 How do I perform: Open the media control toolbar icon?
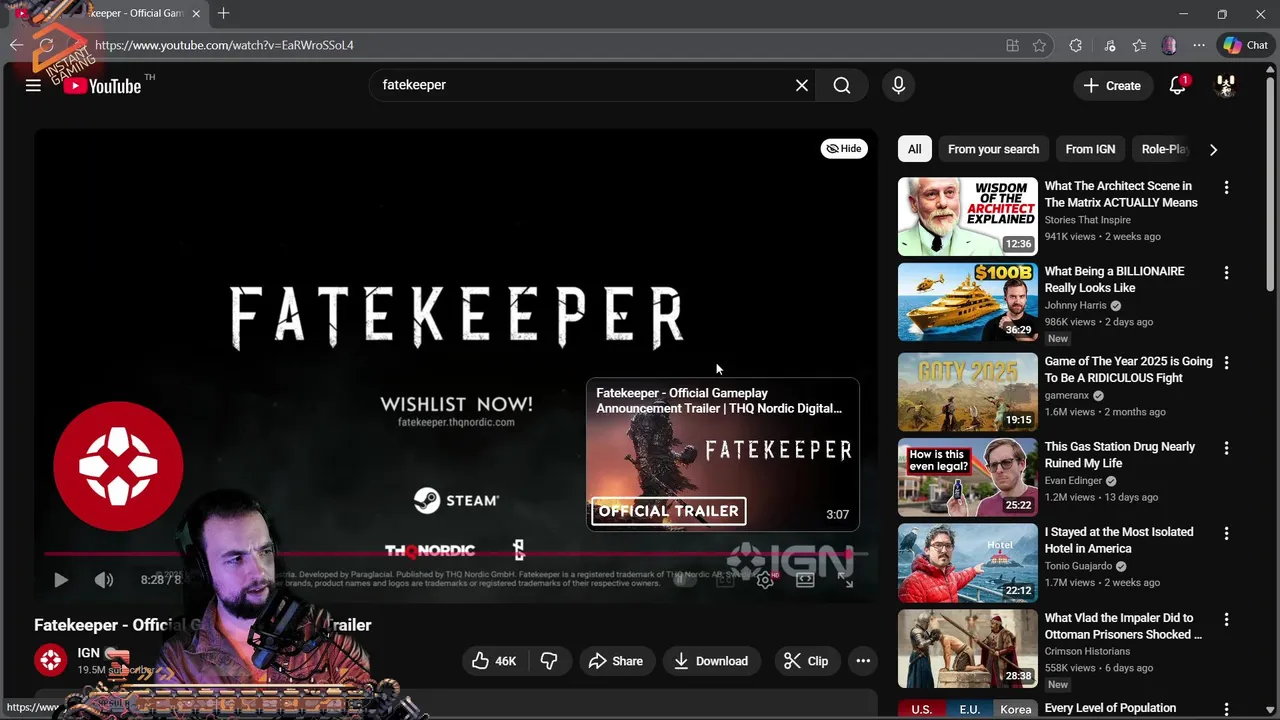pos(1110,45)
